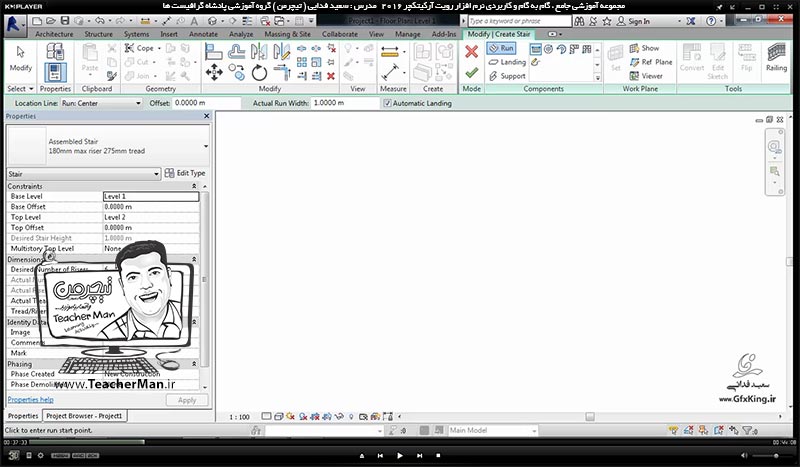The image size is (800, 467).
Task: Click the KMPlayer play button
Action: click(x=399, y=455)
